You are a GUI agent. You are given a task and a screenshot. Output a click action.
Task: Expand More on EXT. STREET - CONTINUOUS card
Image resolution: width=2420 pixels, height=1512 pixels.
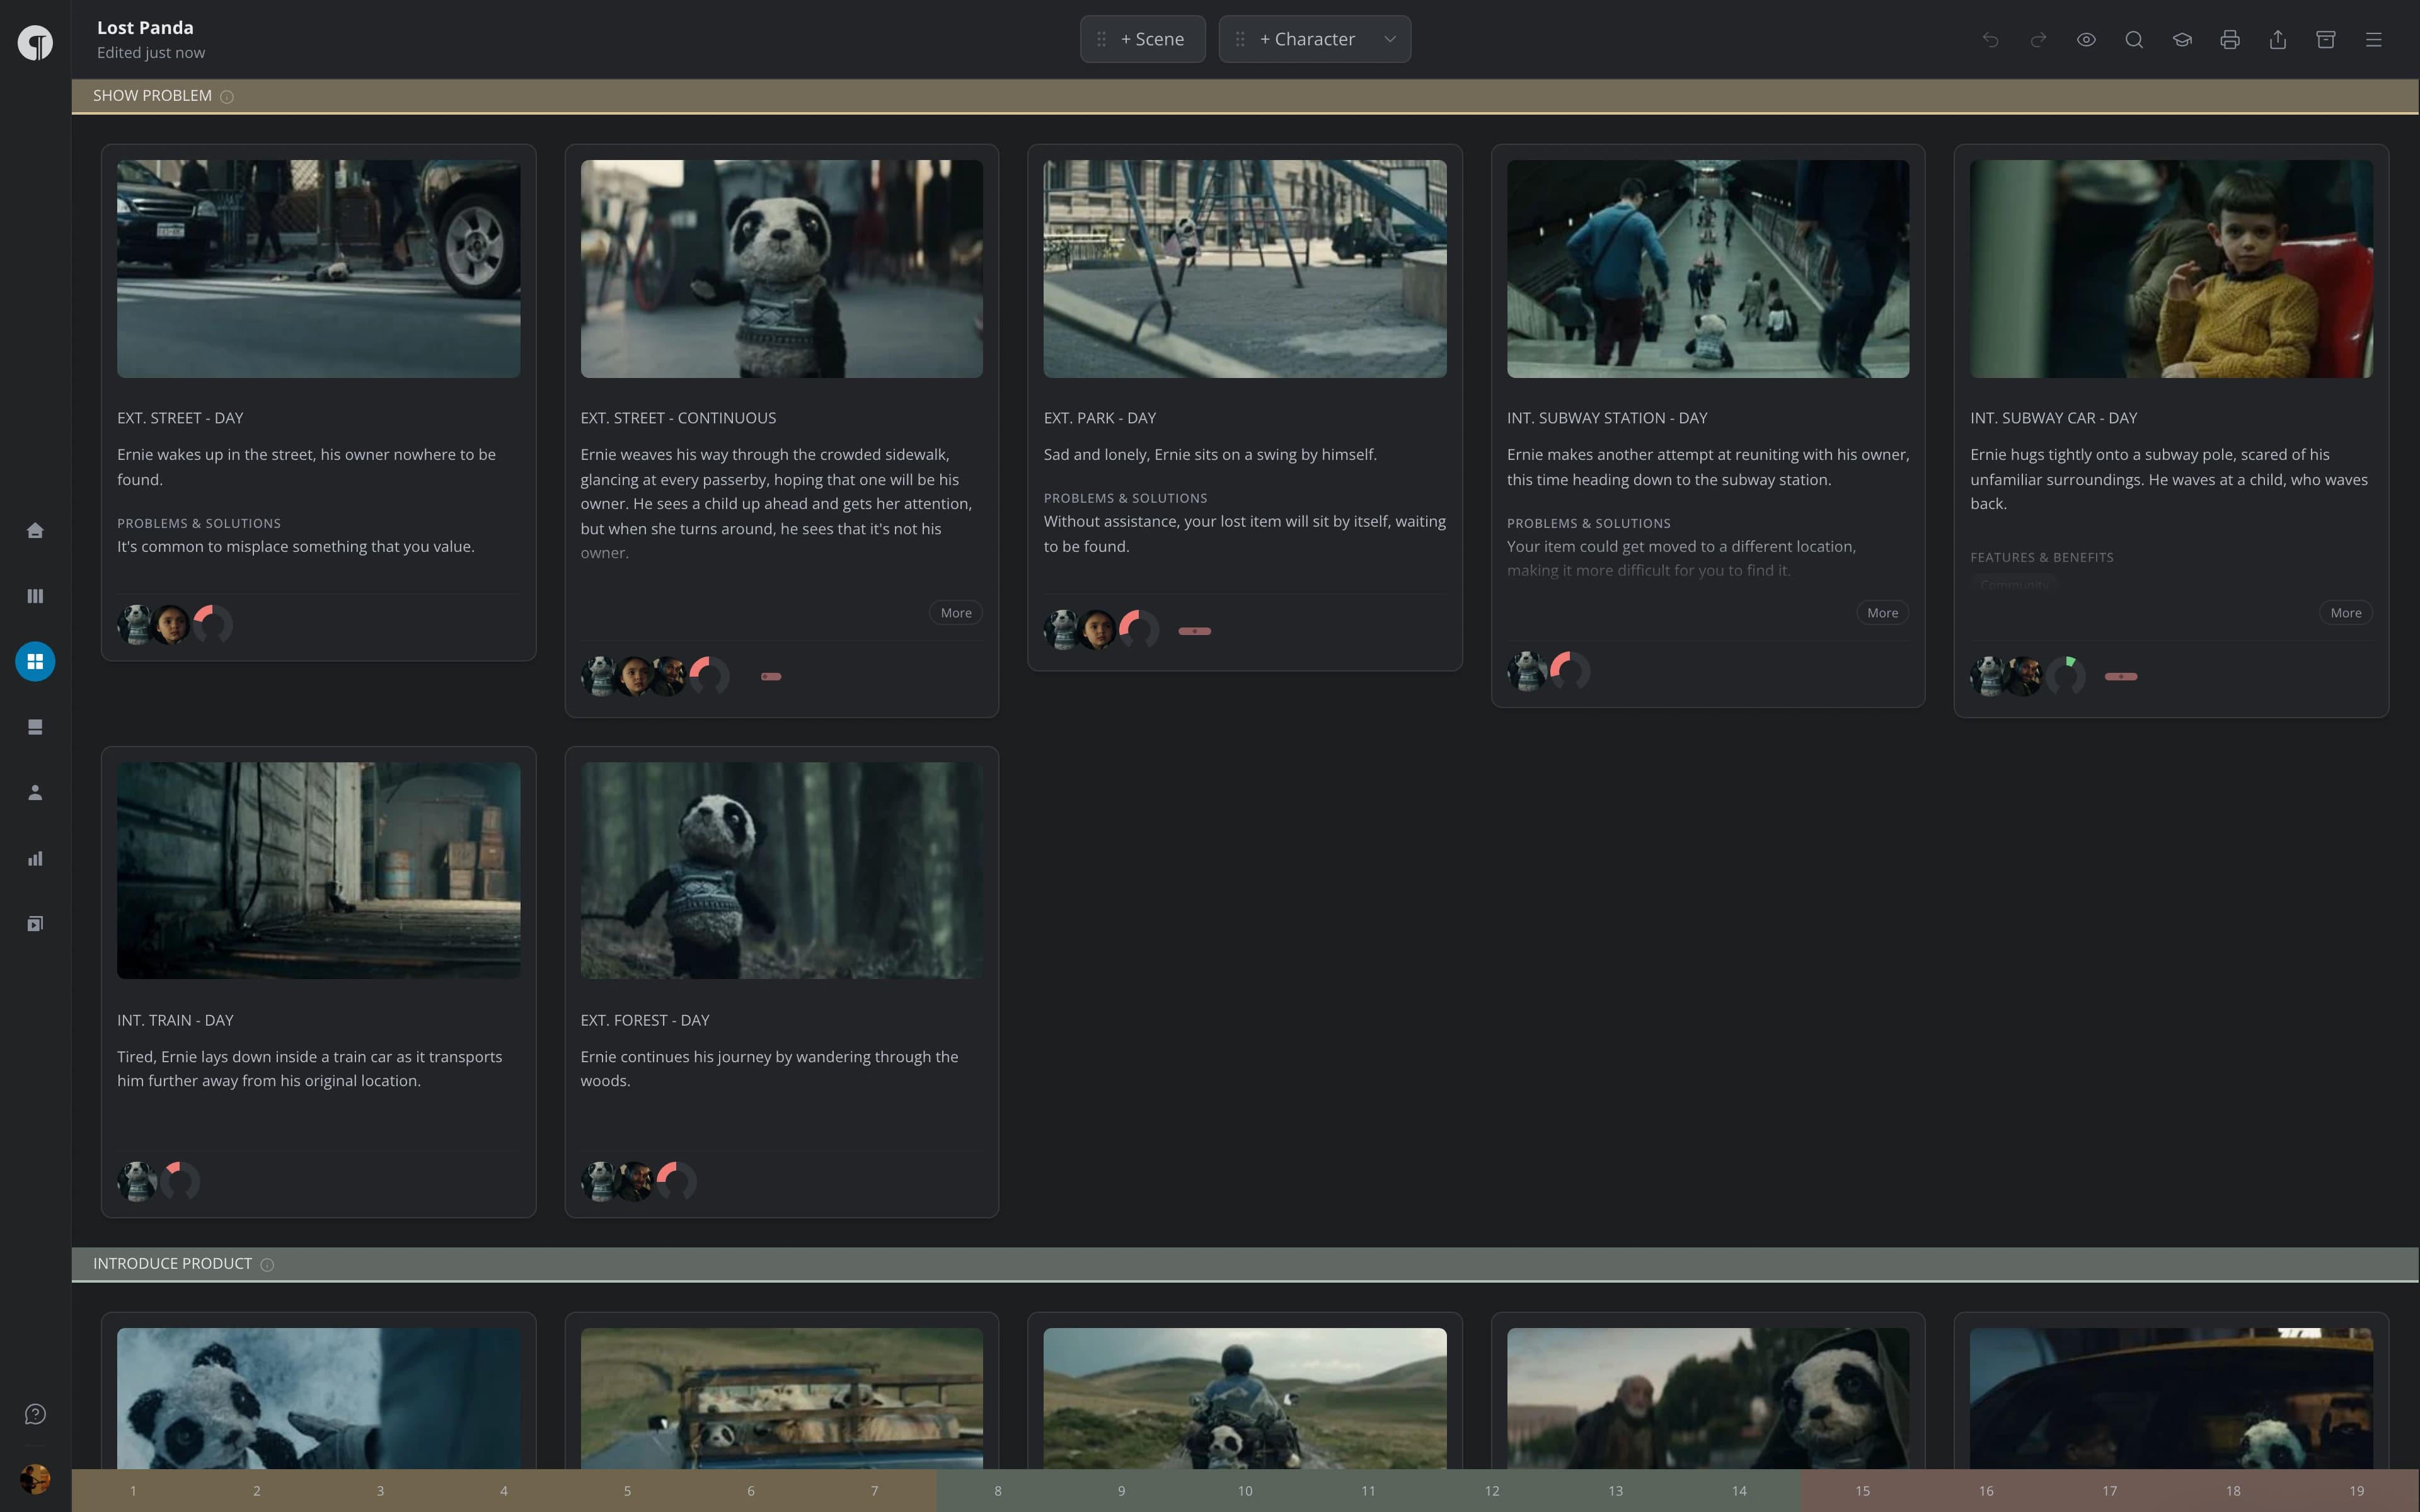[956, 613]
